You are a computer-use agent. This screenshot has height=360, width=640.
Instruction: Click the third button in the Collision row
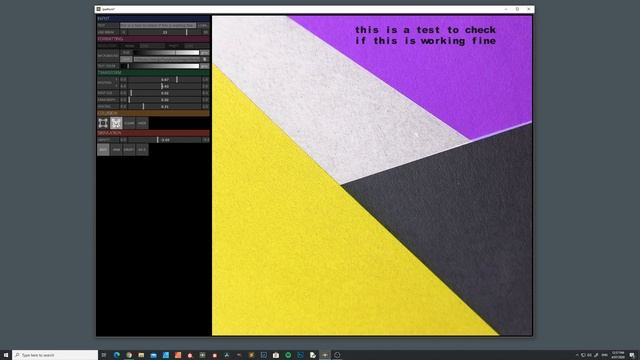129,123
